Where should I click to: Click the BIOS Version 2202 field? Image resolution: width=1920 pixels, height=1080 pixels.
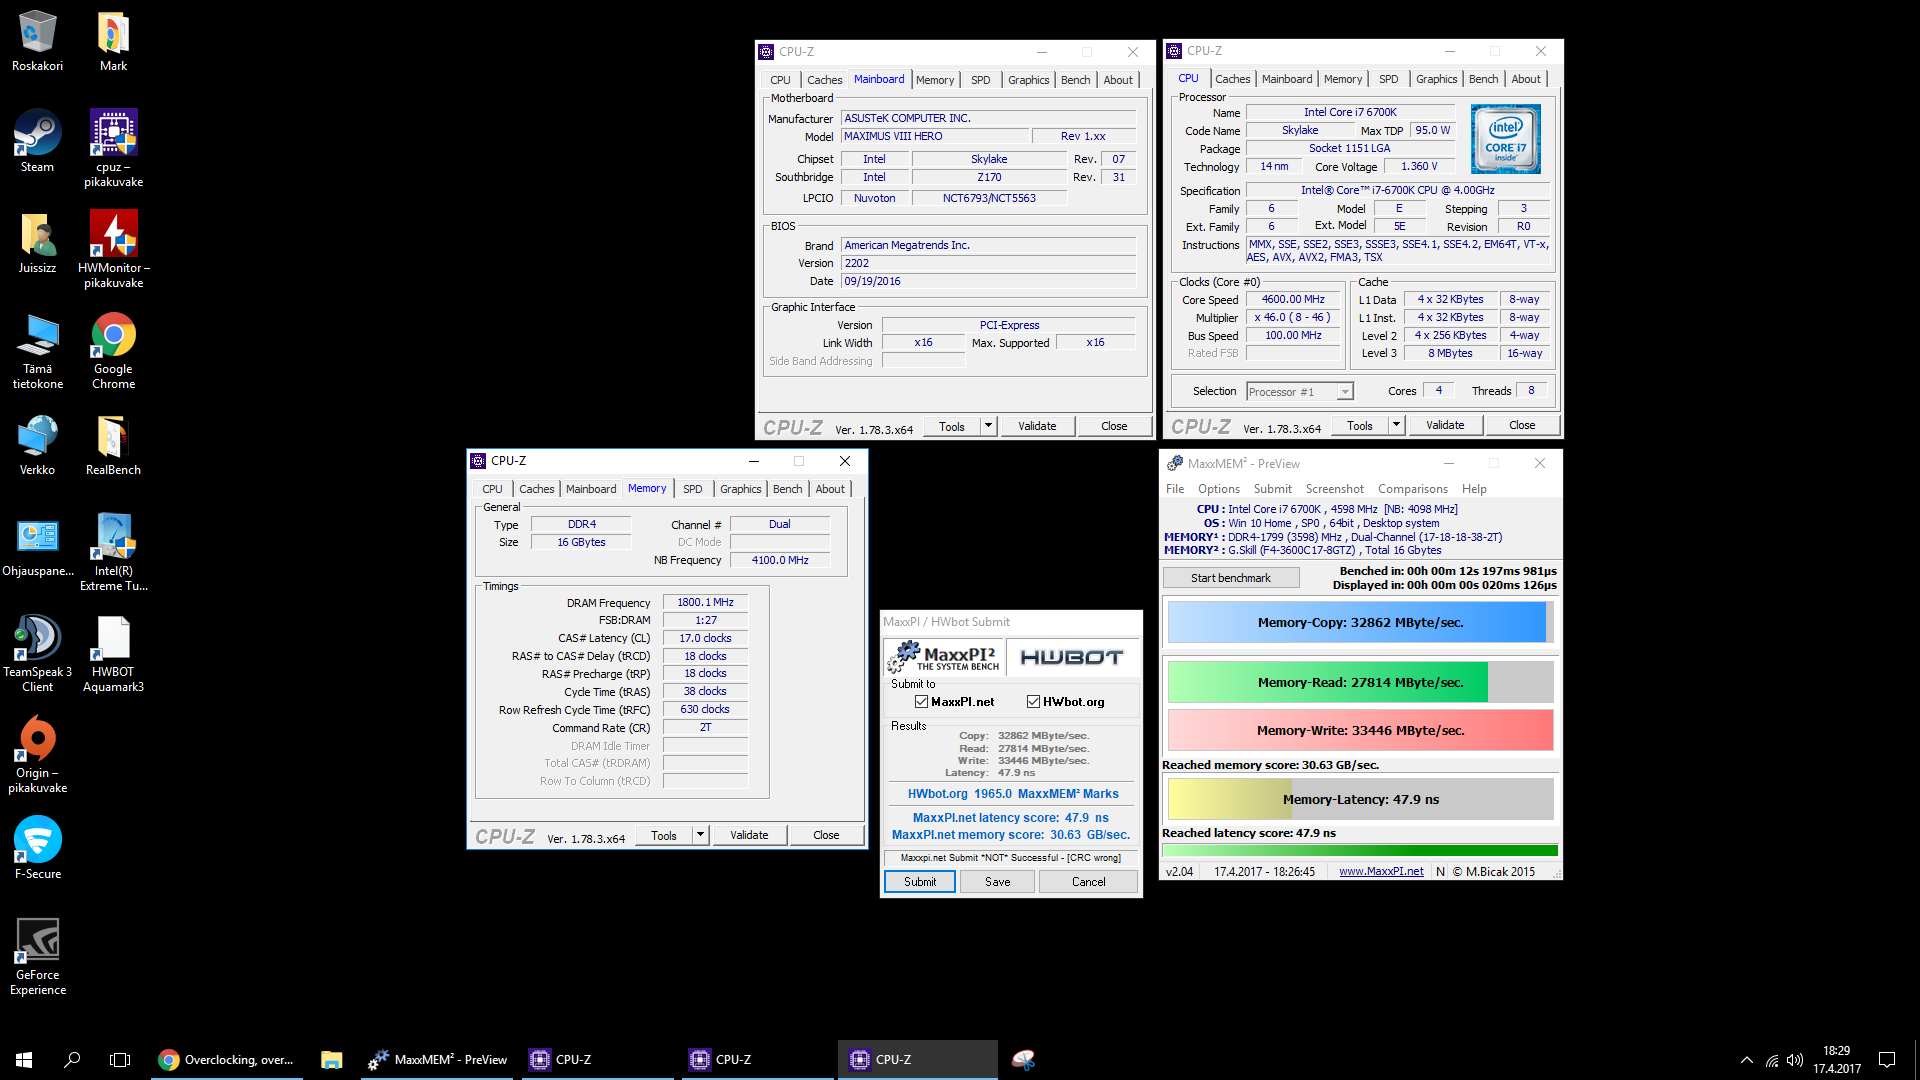[988, 264]
